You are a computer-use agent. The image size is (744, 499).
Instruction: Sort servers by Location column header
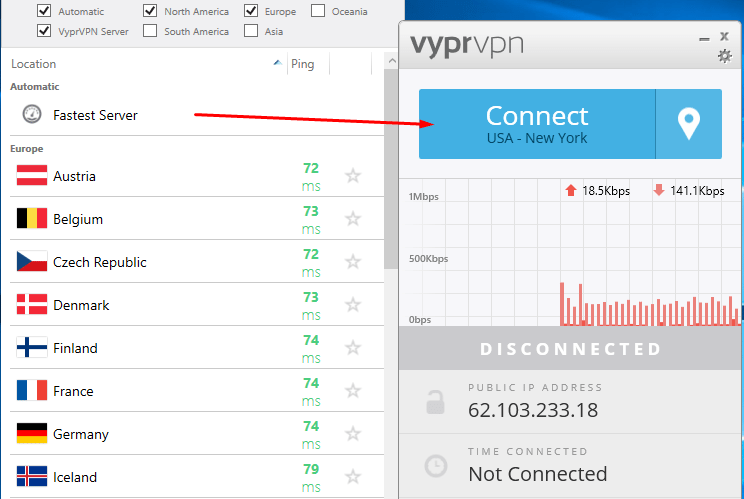pyautogui.click(x=148, y=64)
